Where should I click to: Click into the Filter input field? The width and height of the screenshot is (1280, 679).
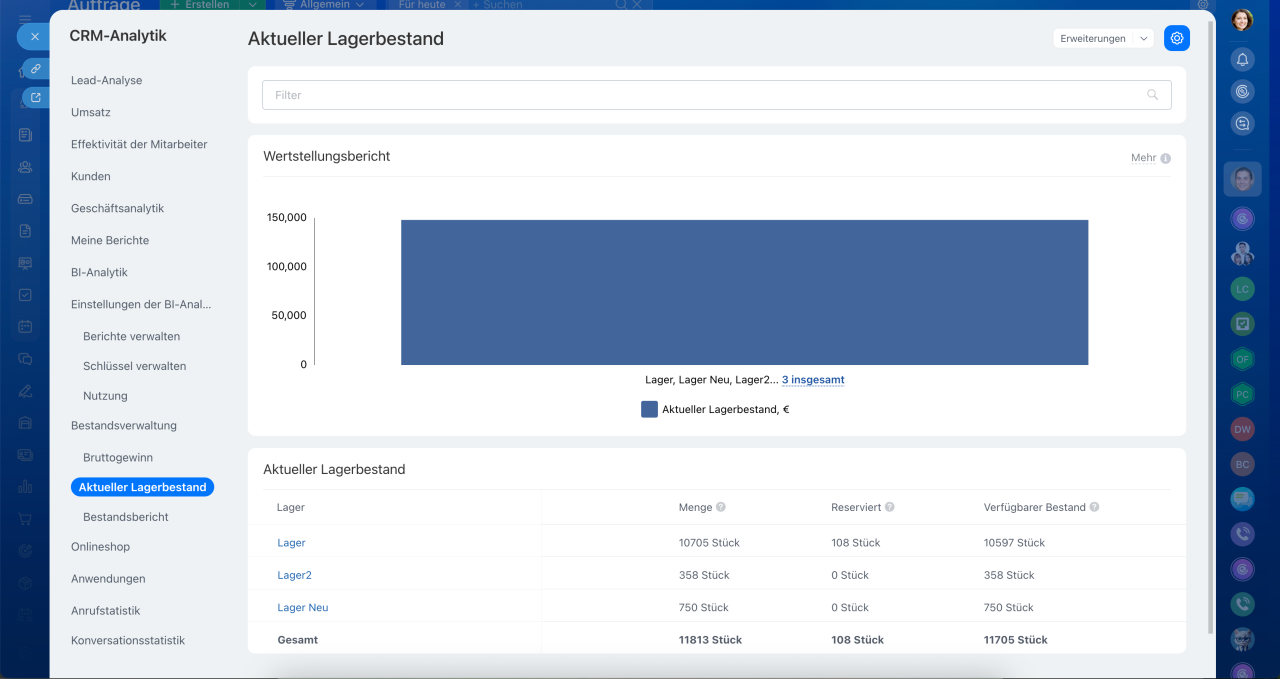[x=700, y=95]
